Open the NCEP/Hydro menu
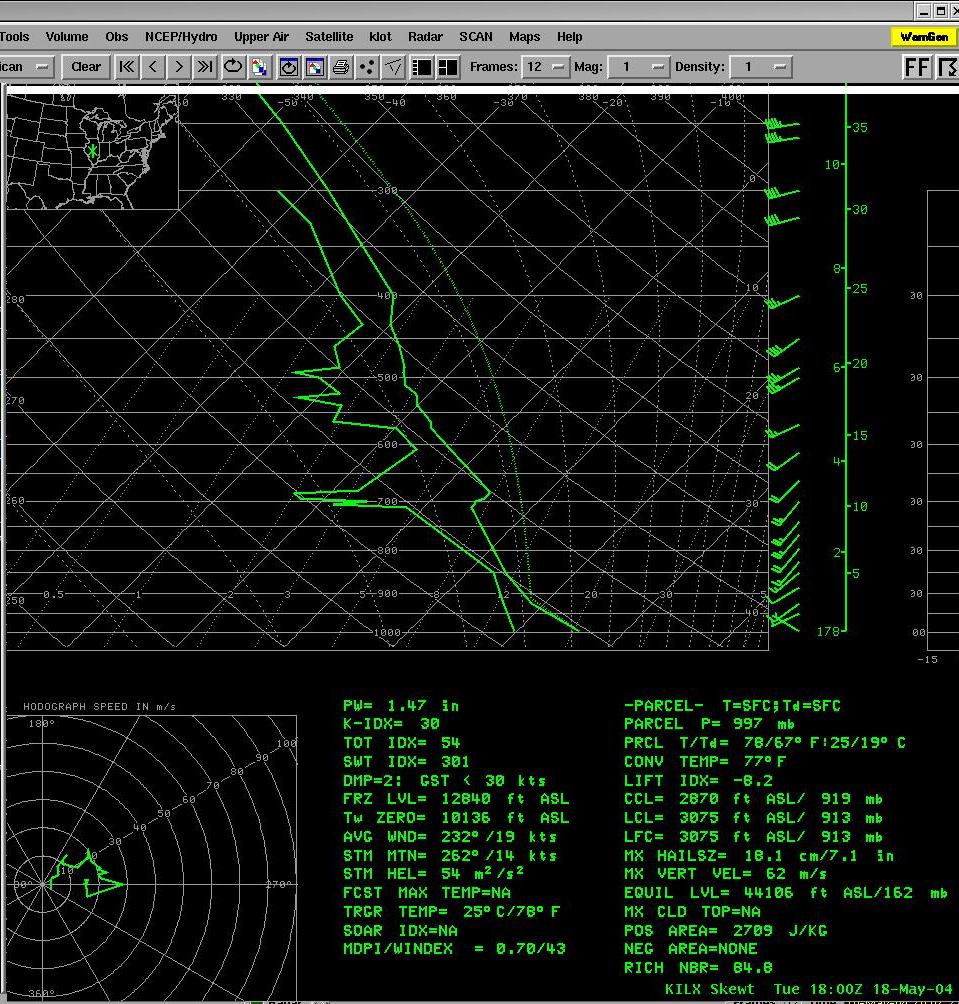959x1004 pixels. (181, 37)
